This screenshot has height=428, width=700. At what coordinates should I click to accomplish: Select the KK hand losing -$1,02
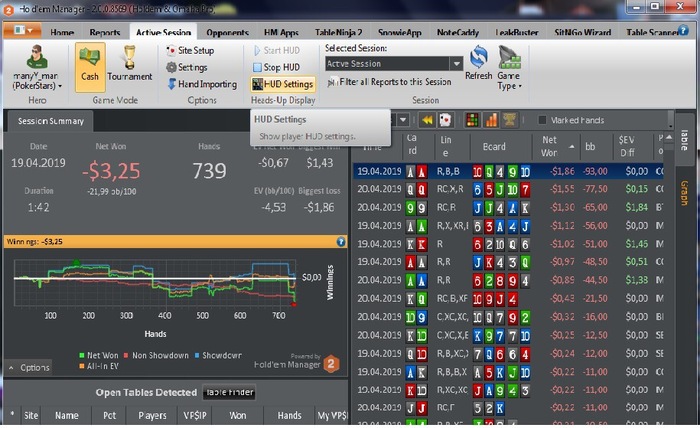click(508, 244)
